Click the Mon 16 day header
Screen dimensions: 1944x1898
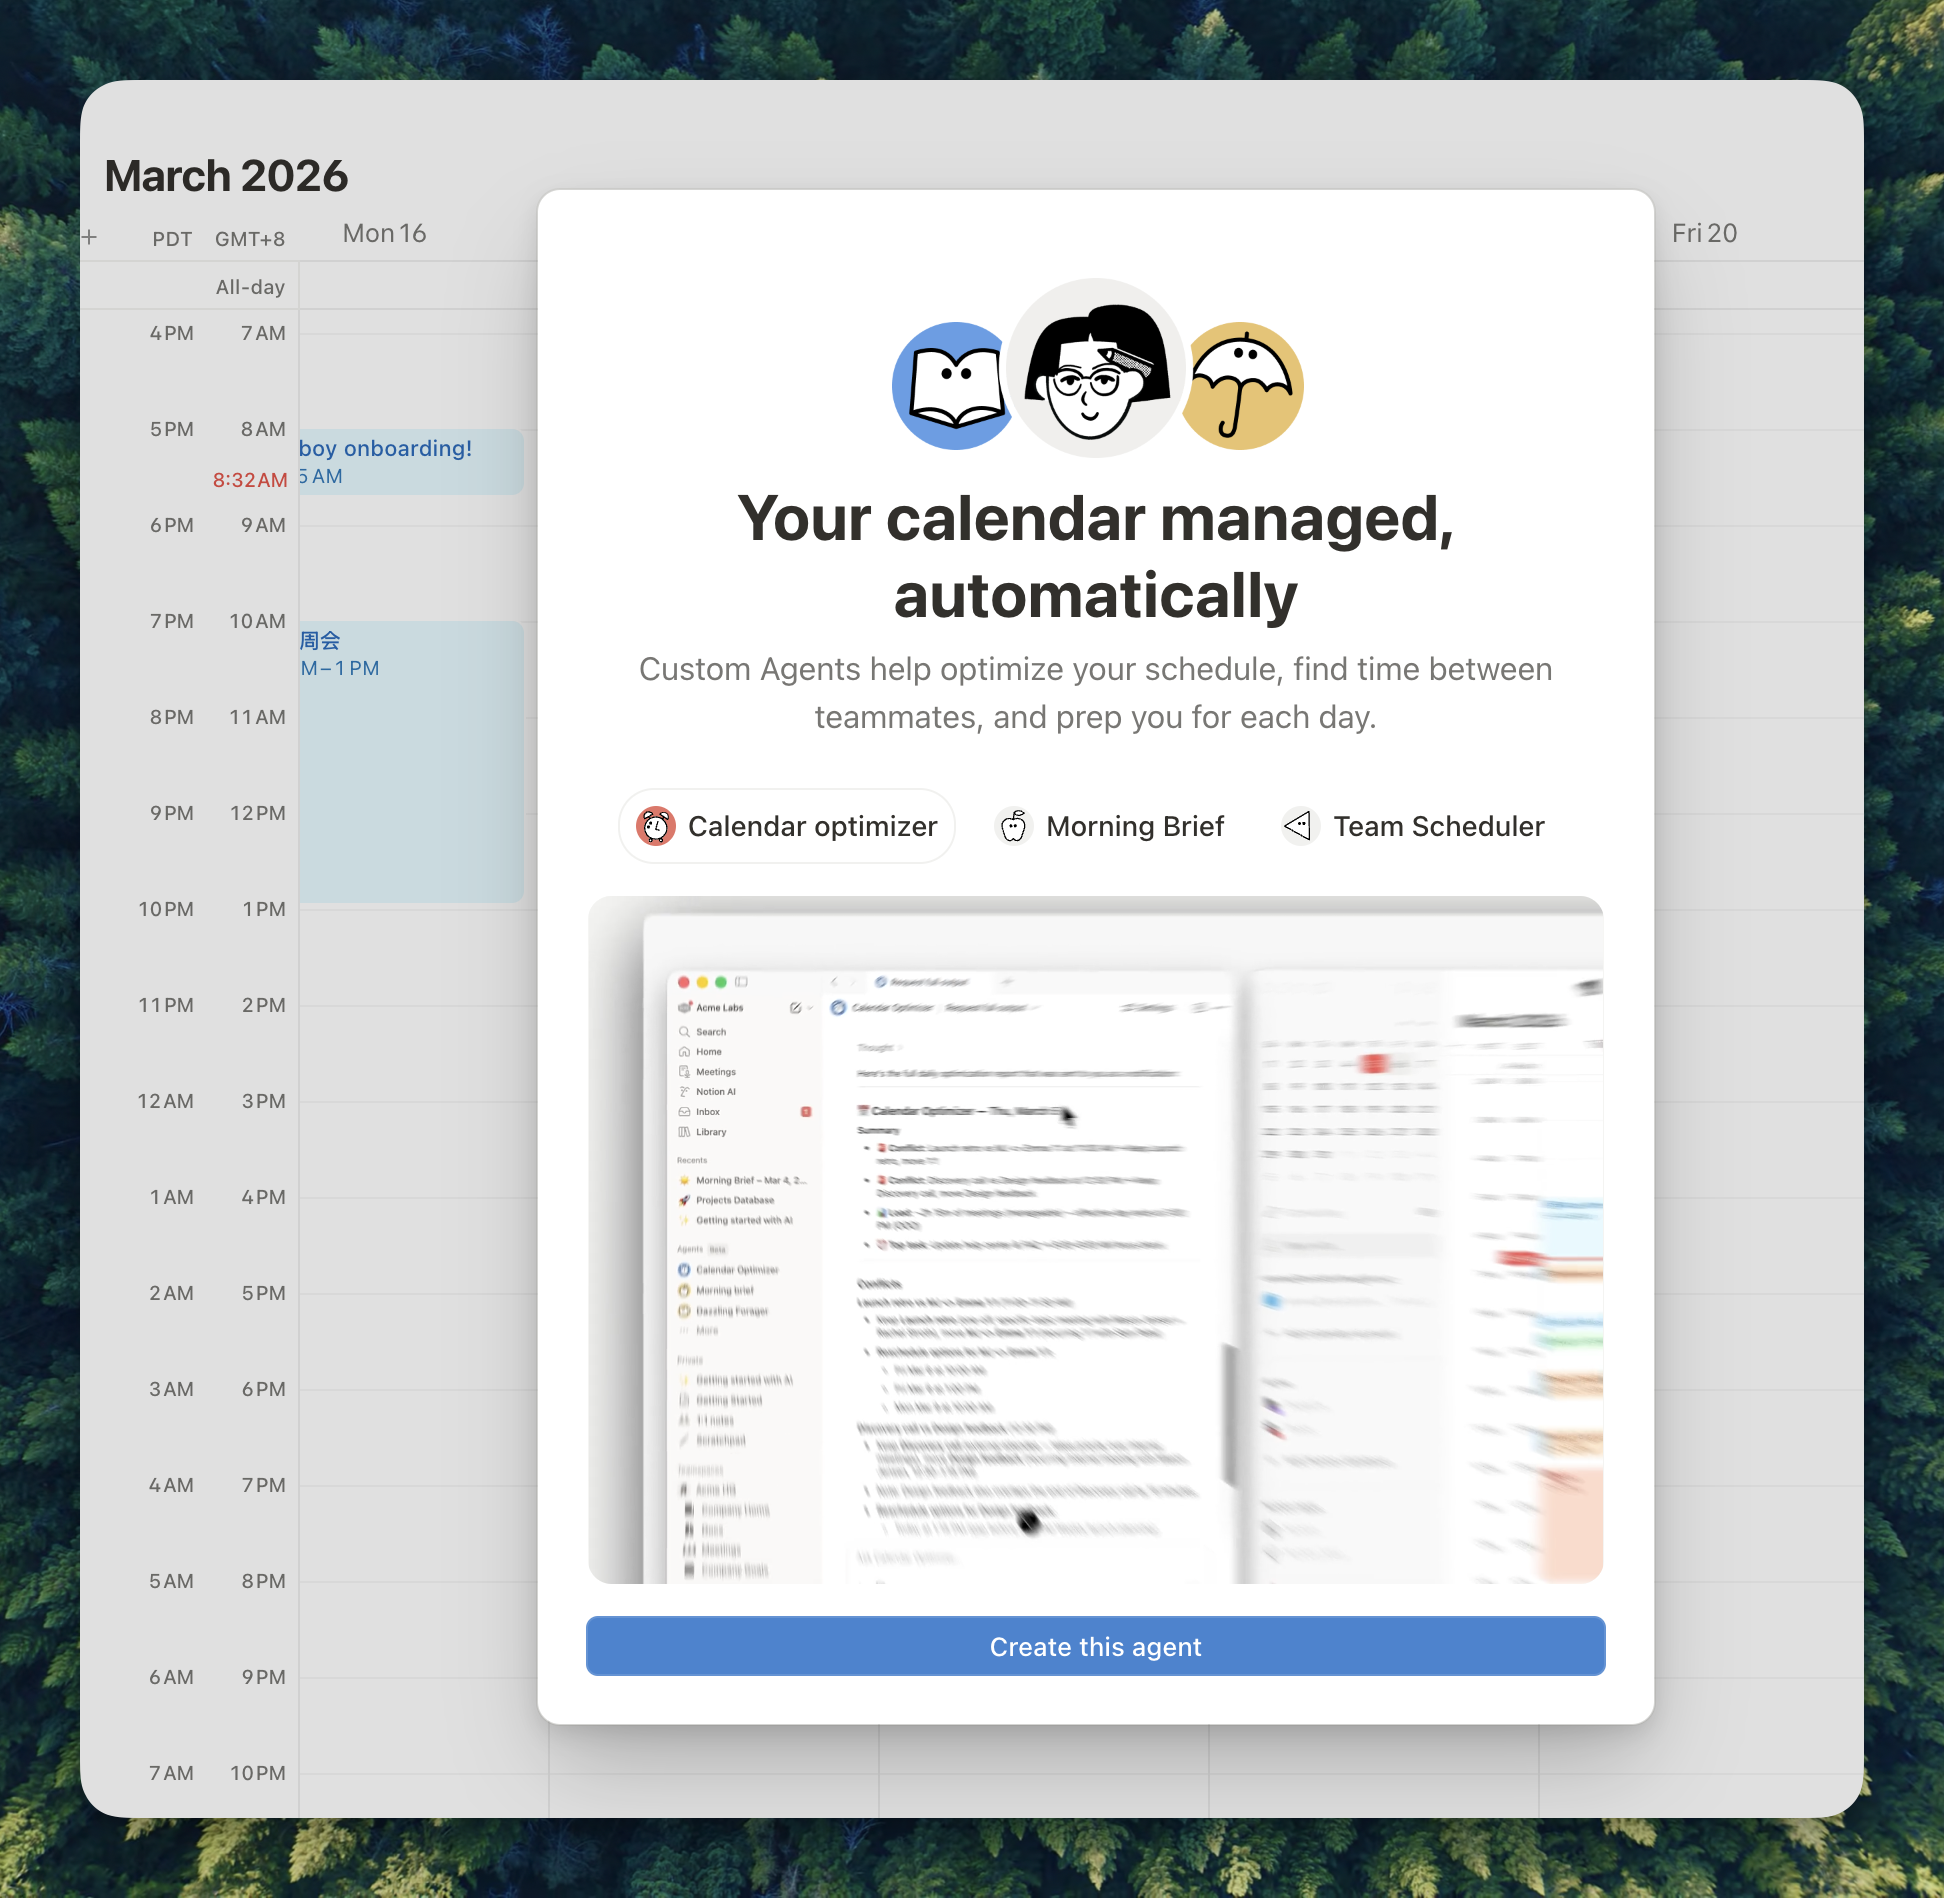pyautogui.click(x=385, y=234)
